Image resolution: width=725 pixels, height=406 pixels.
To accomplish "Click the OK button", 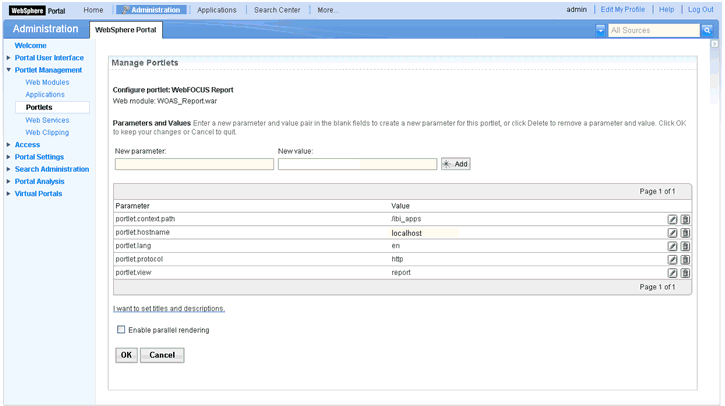I will (x=126, y=355).
